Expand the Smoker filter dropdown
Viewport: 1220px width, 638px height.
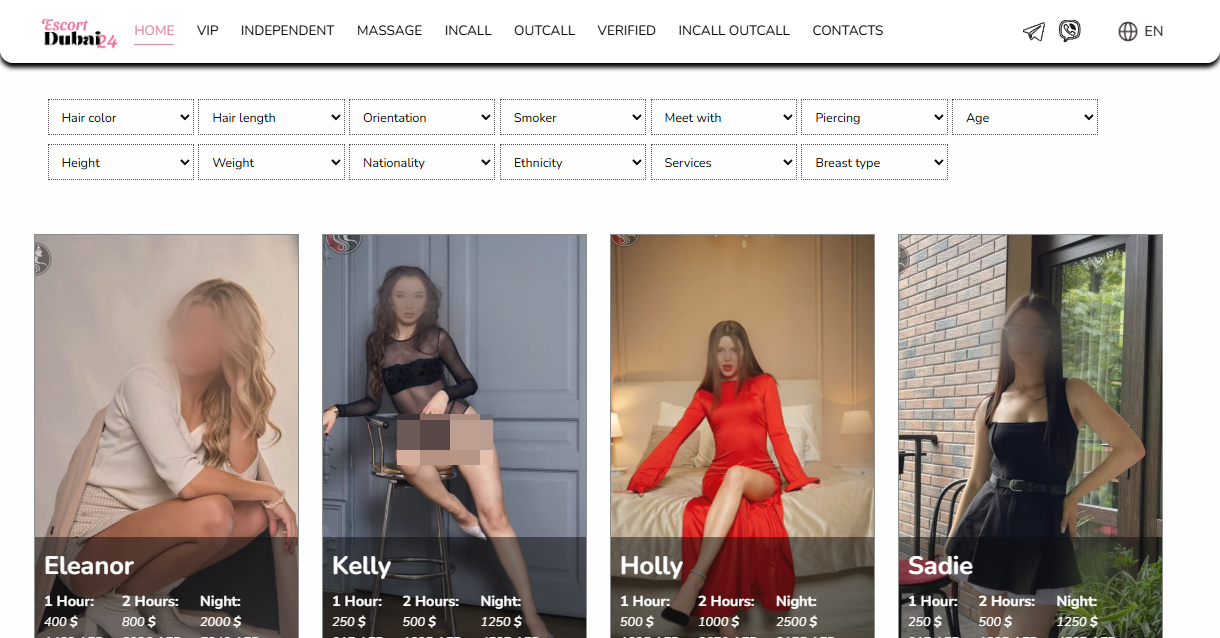tap(573, 117)
